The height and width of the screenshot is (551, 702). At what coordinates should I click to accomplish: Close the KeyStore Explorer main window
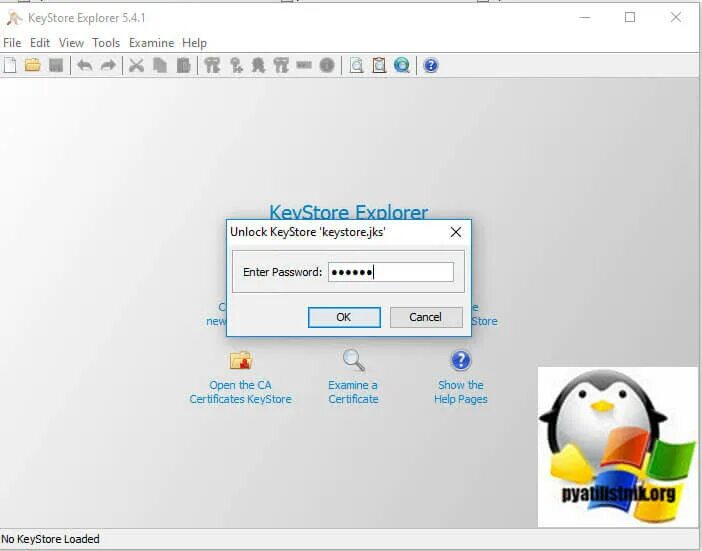676,17
